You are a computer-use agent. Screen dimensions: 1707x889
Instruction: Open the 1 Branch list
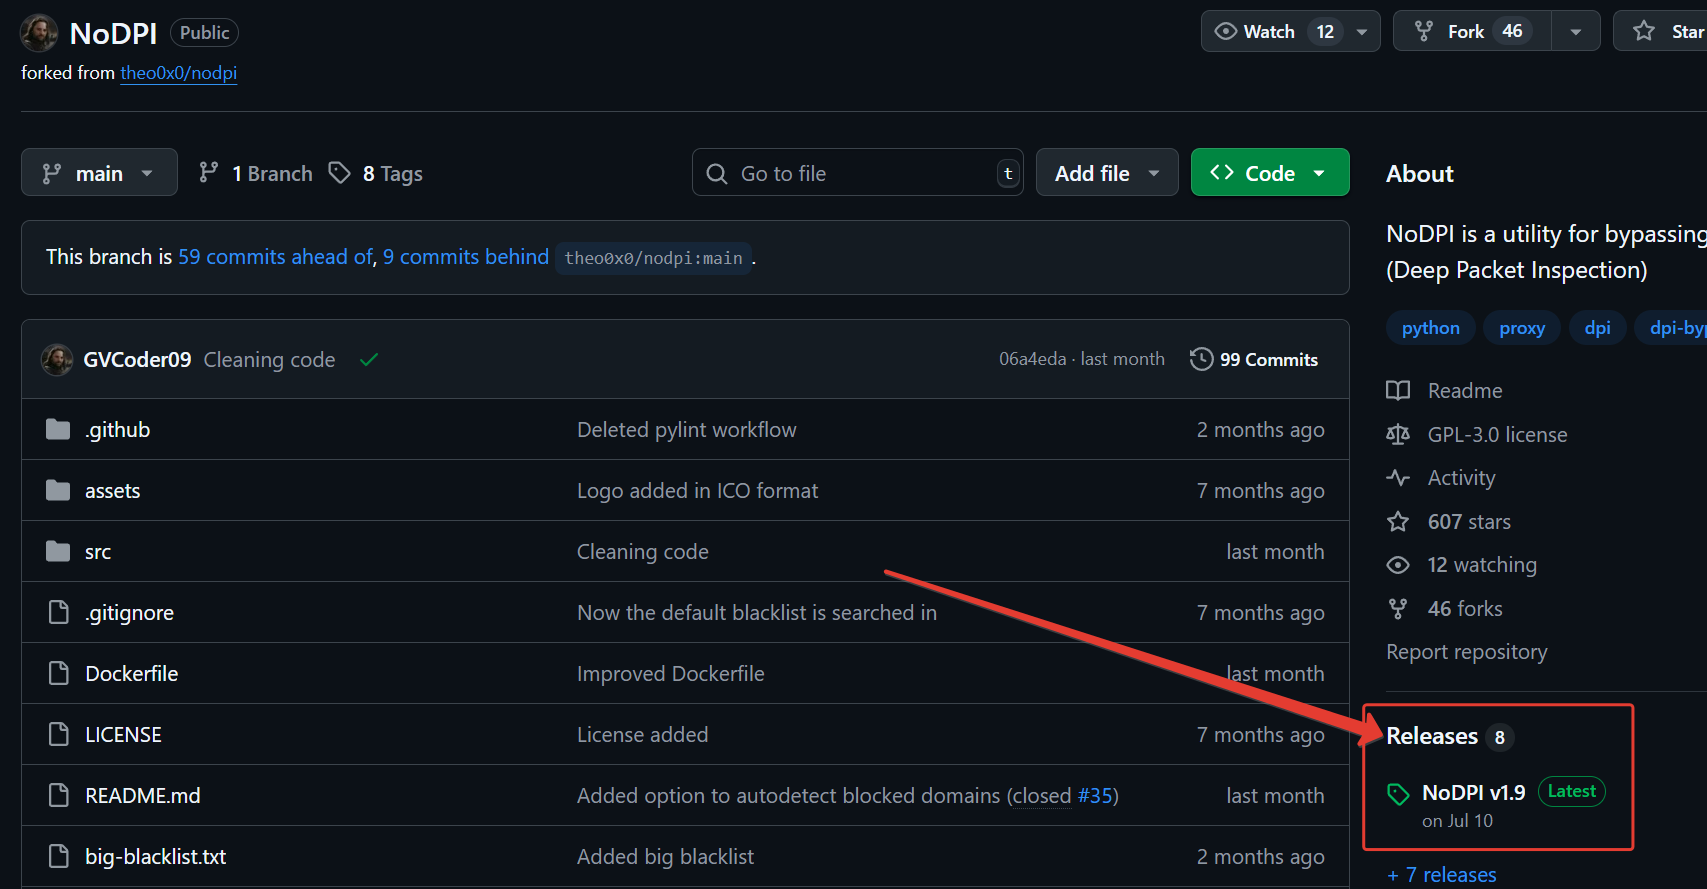256,173
